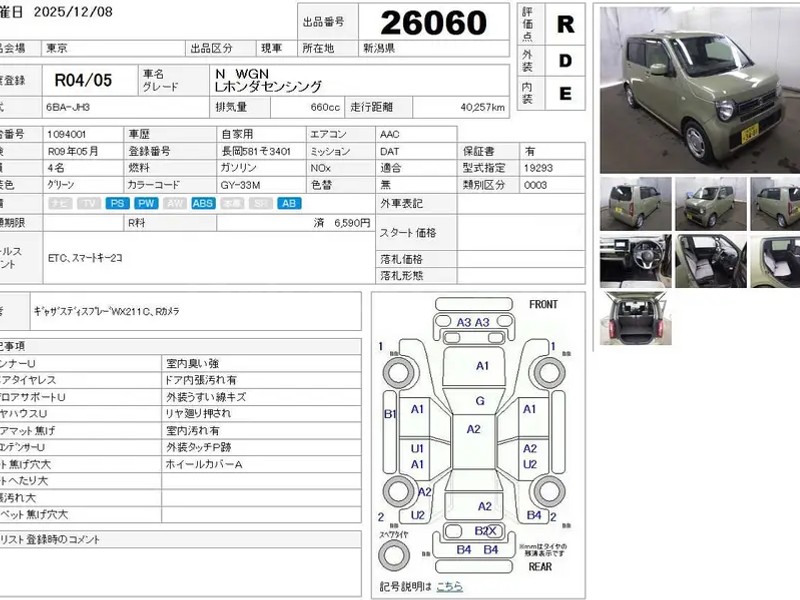The height and width of the screenshot is (600, 800).
Task: Click the PS equipment badge
Action: tap(117, 203)
